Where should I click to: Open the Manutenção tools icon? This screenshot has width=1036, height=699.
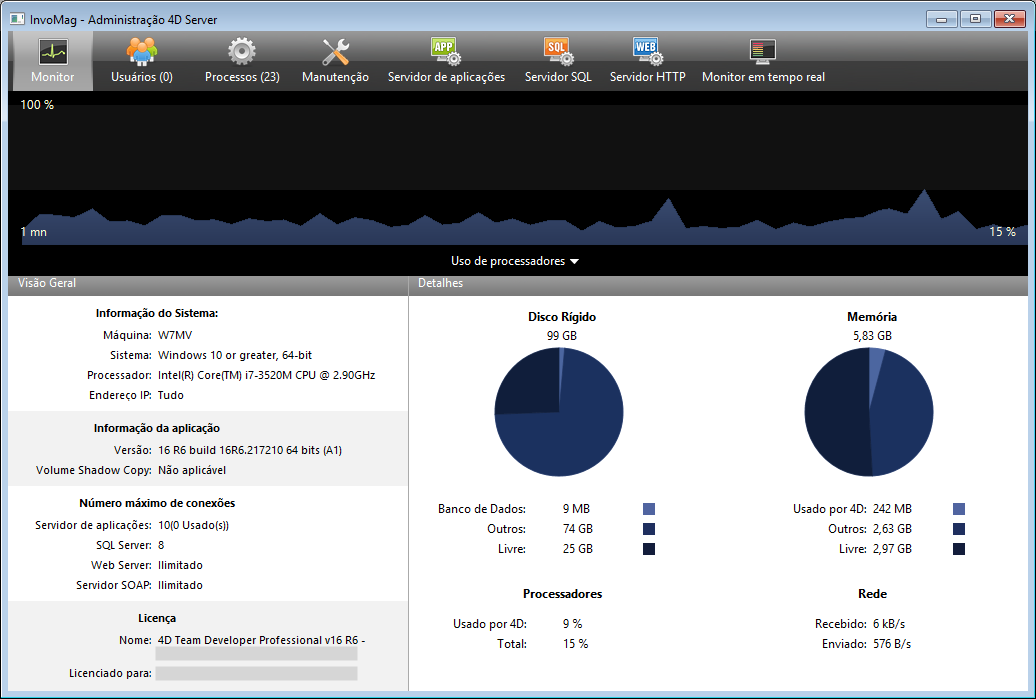pos(335,52)
